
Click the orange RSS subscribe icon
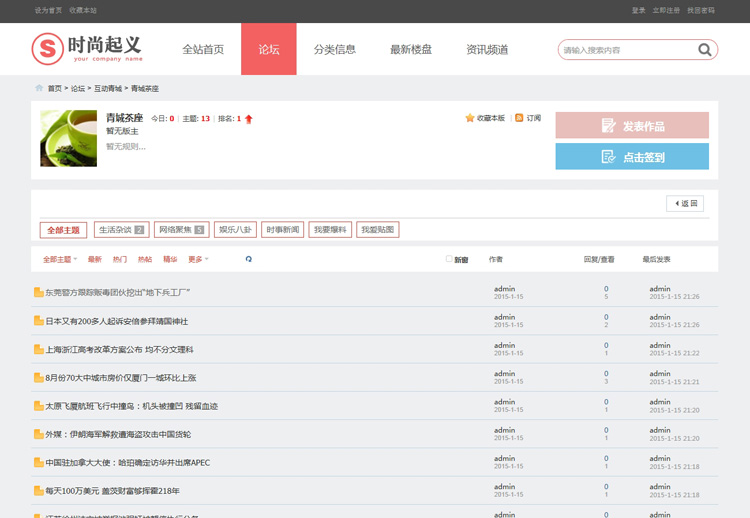pos(519,118)
